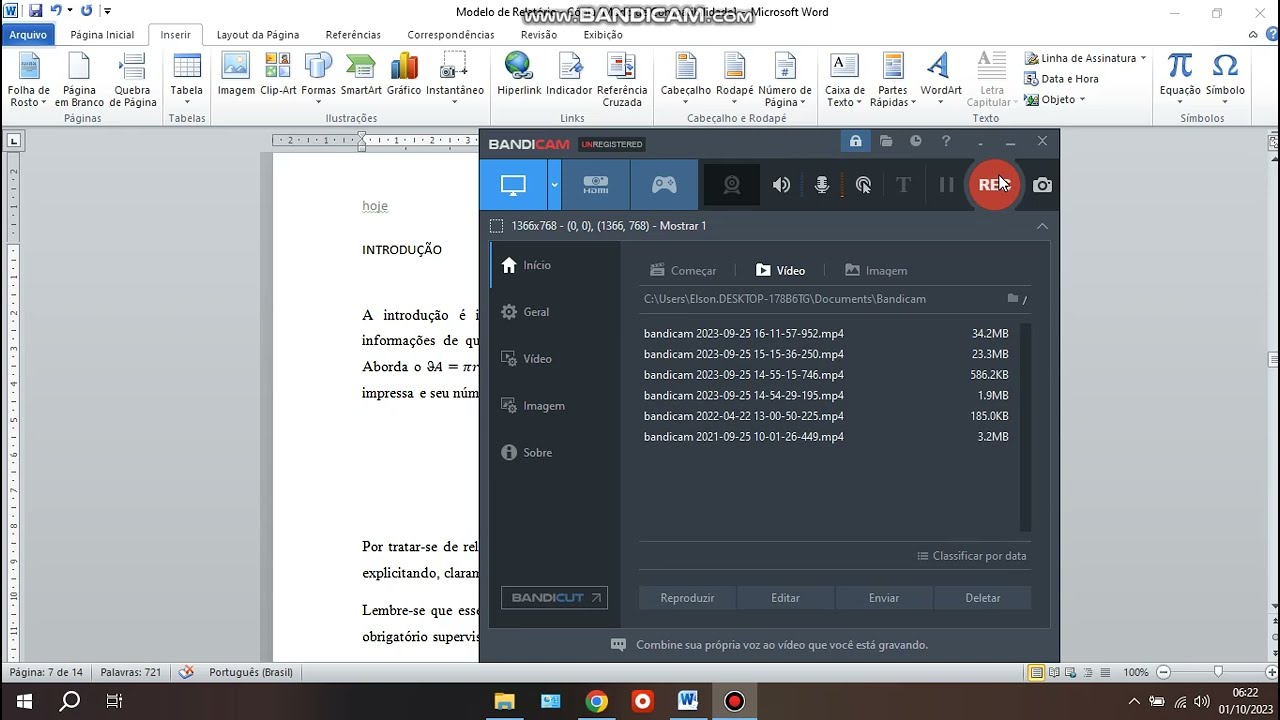Viewport: 1280px width, 720px height.
Task: Open Cabeçalho header dropdown
Action: click(x=686, y=80)
